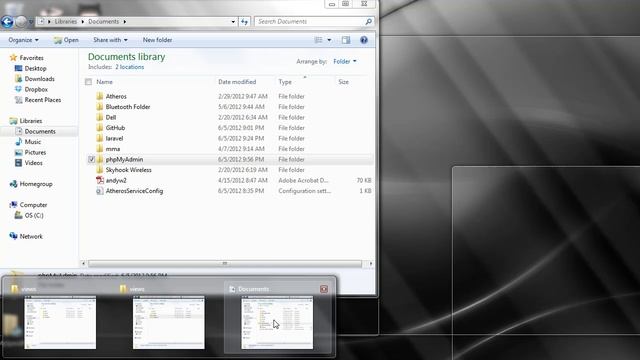This screenshot has width=640, height=360.
Task: Select the AtherosServiceConfig file icon
Action: click(100, 191)
